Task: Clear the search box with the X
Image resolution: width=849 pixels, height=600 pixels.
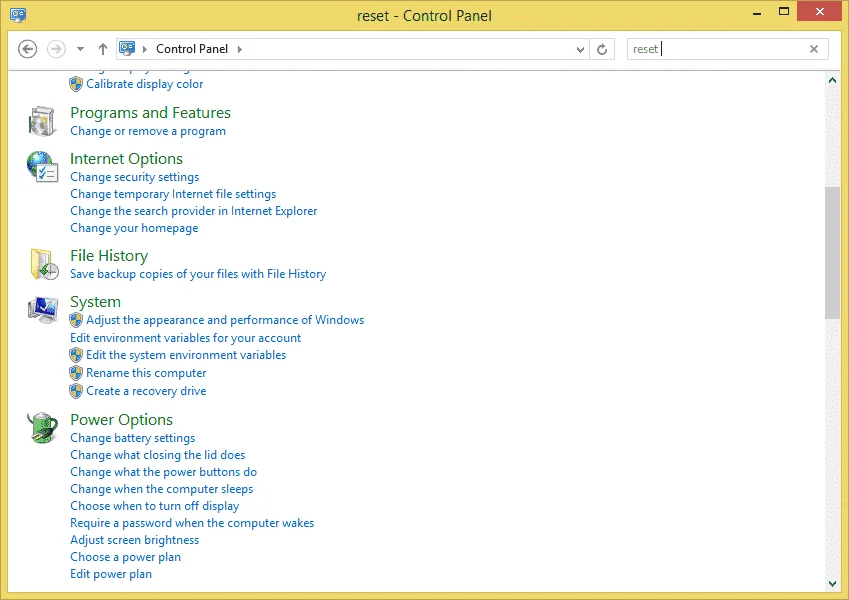Action: 813,49
